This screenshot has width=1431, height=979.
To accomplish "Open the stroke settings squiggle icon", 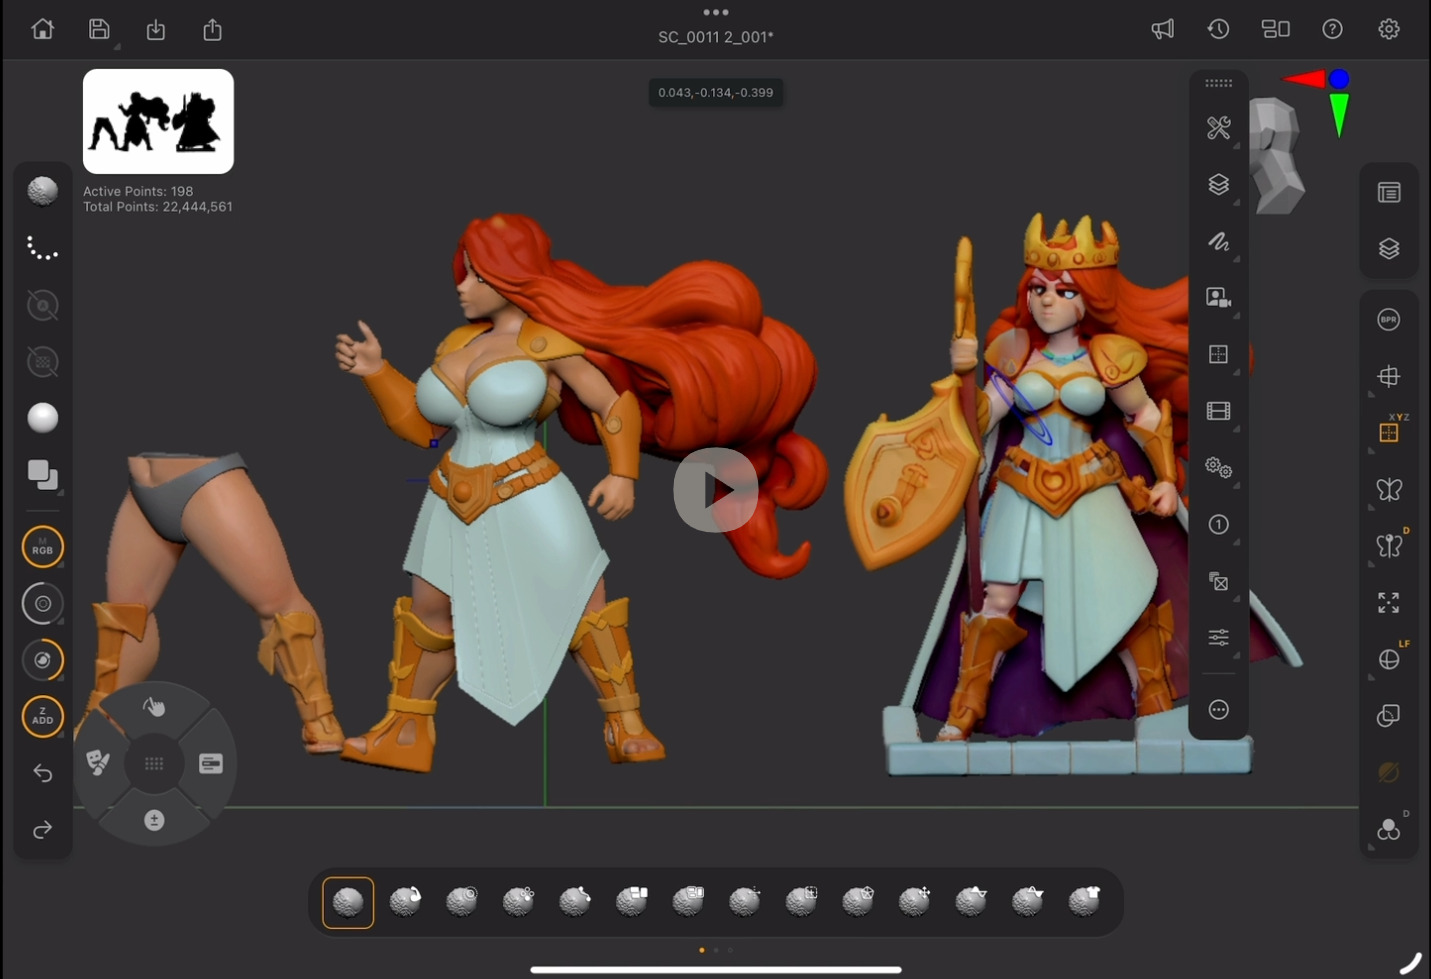I will point(1219,241).
